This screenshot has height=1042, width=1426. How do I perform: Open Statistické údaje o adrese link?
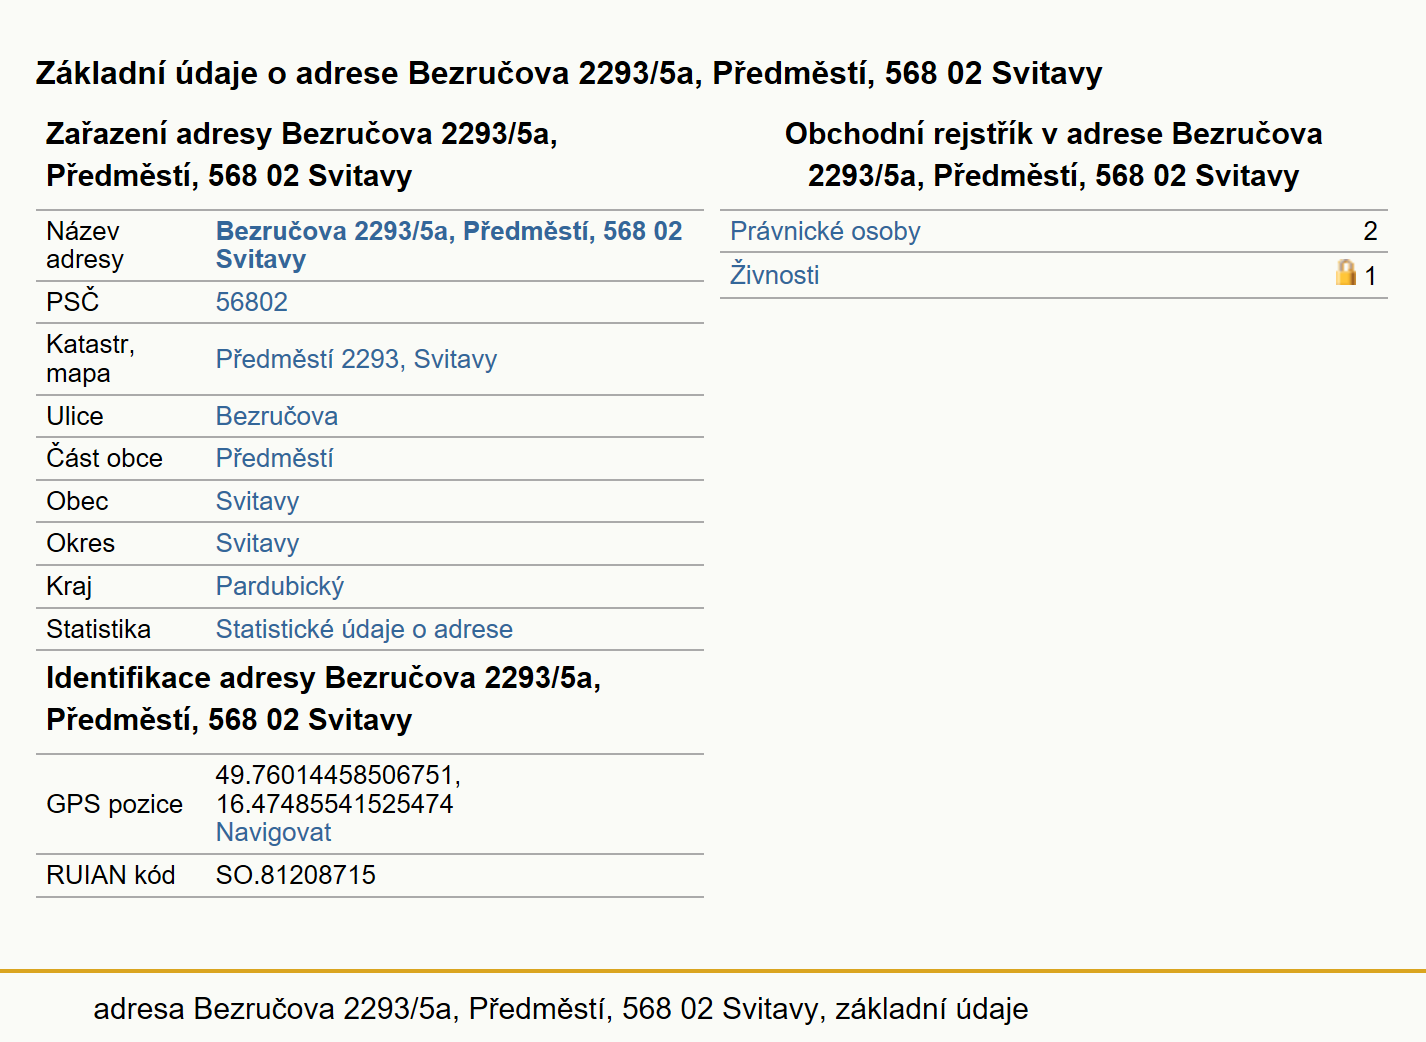pos(364,629)
